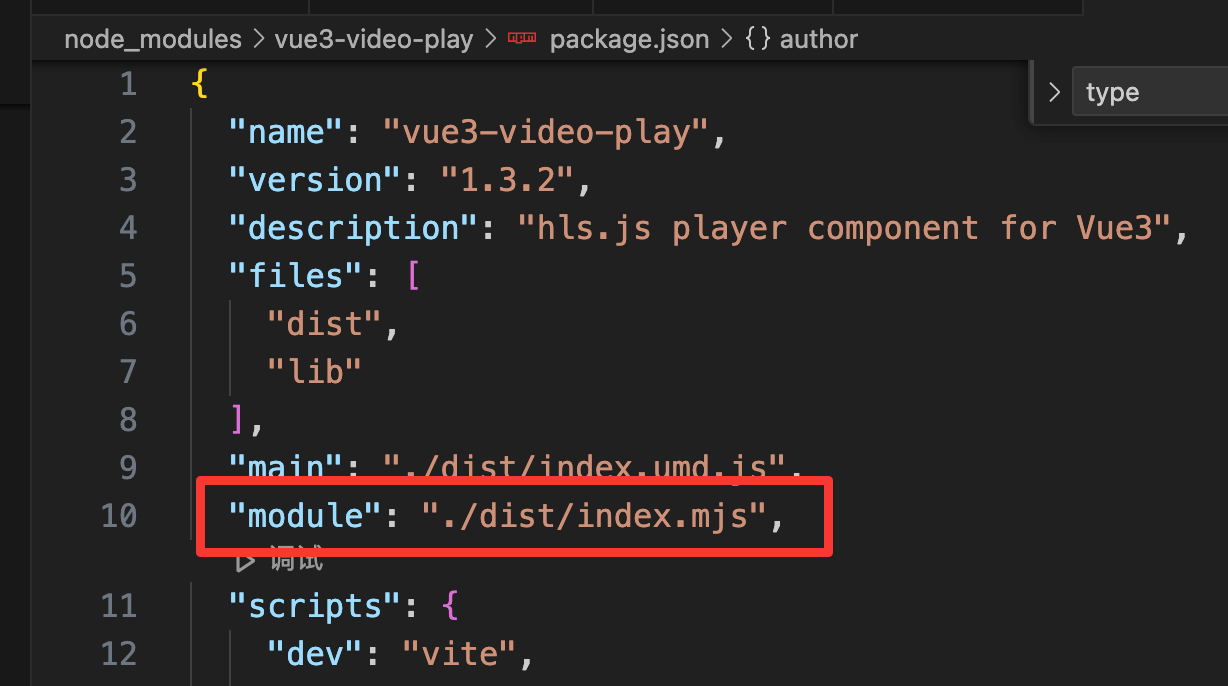Click line number 5 in gutter
1228x686 pixels.
coord(127,276)
